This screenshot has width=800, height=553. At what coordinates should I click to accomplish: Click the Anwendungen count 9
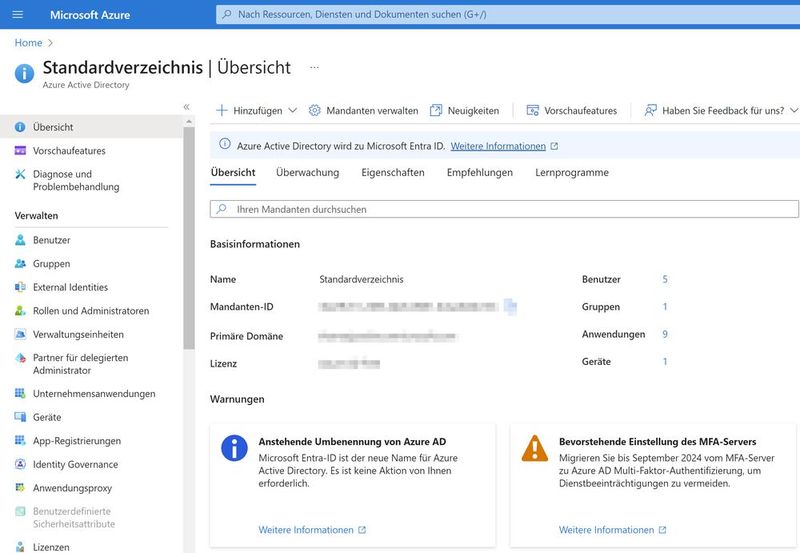pos(665,334)
